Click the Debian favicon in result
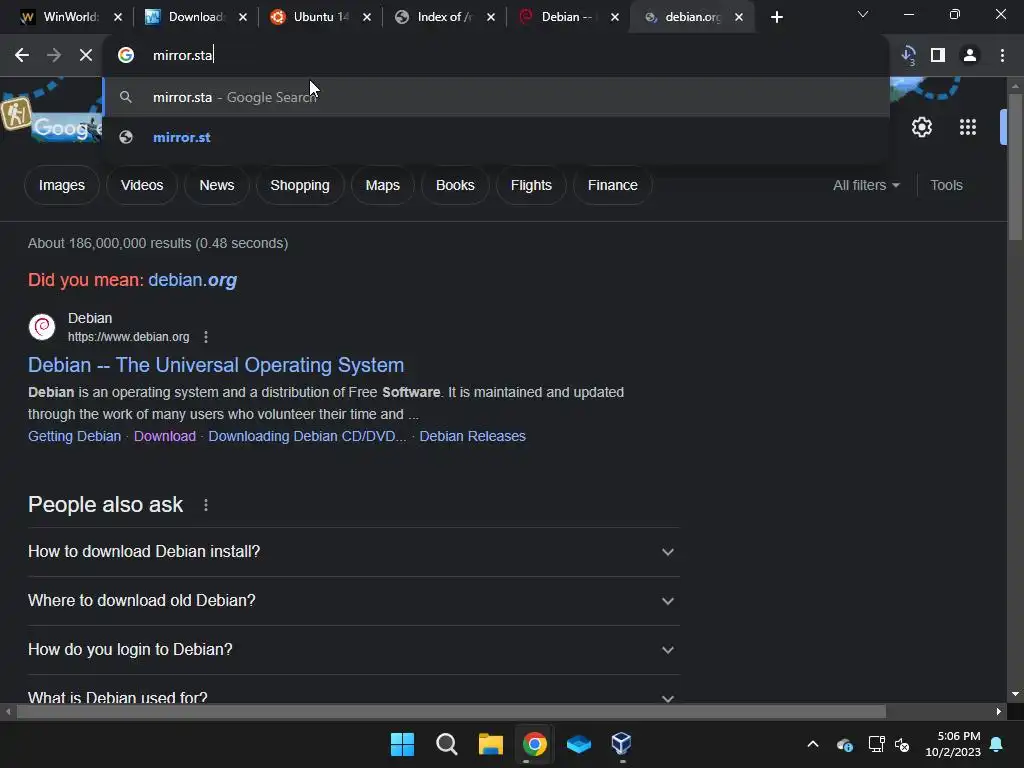The image size is (1024, 768). tap(42, 327)
